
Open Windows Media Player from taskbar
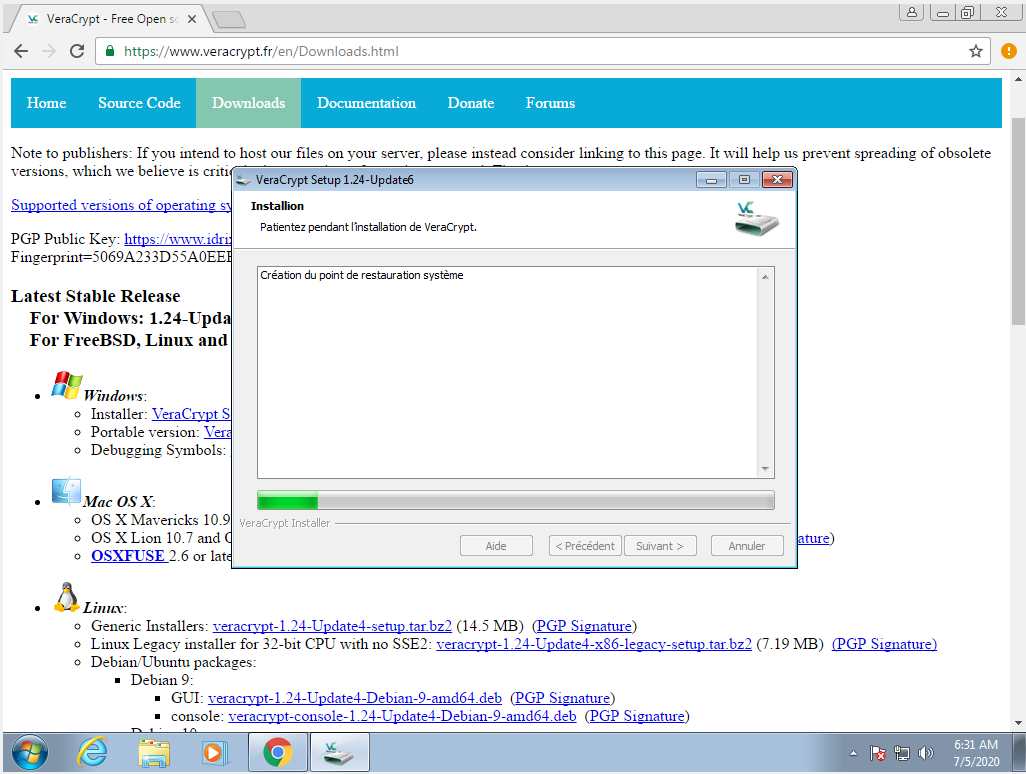pos(215,753)
